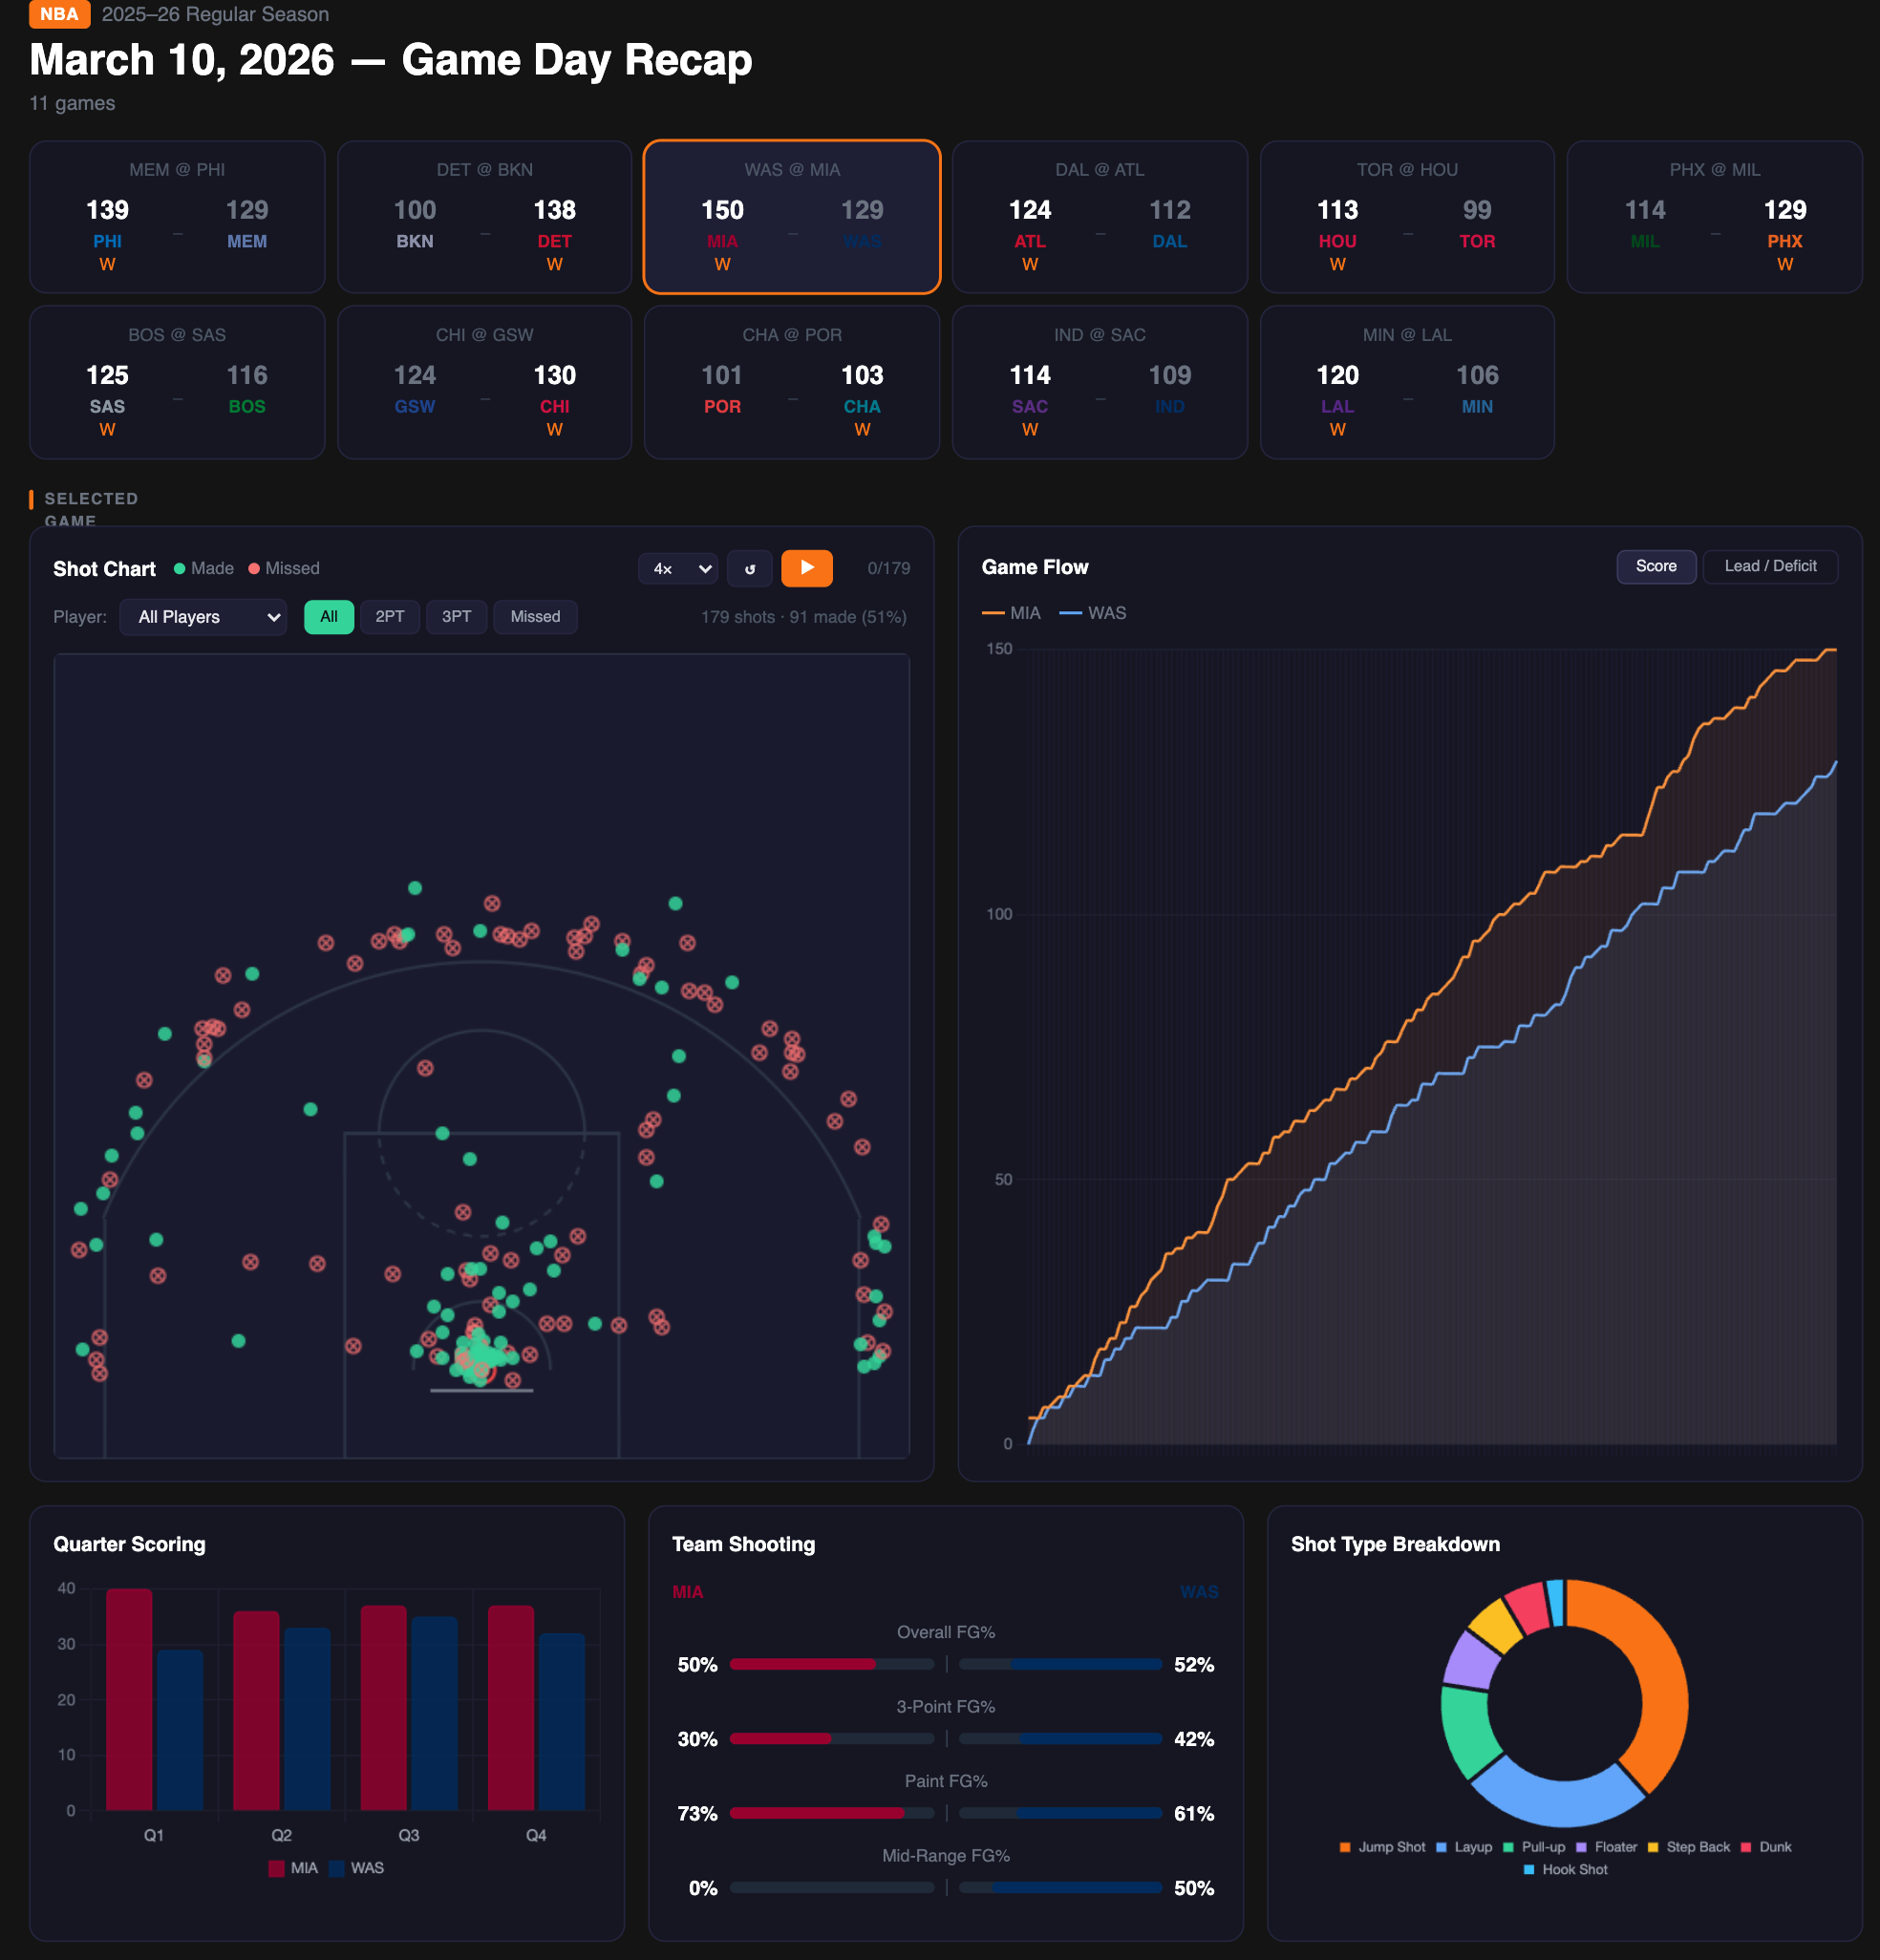The width and height of the screenshot is (1880, 1960).
Task: Open the playback speed dropdown showing 4x
Action: point(678,568)
